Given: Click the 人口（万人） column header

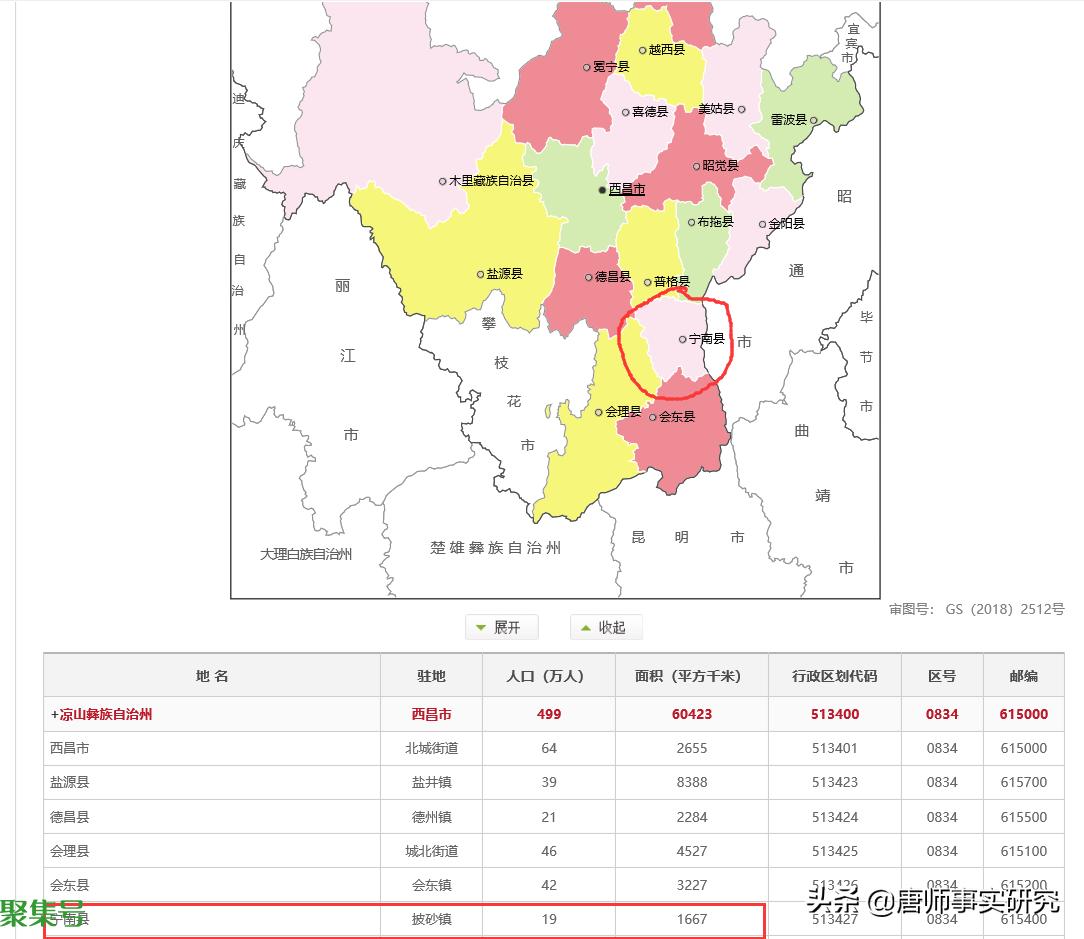Looking at the screenshot, I should click(548, 676).
